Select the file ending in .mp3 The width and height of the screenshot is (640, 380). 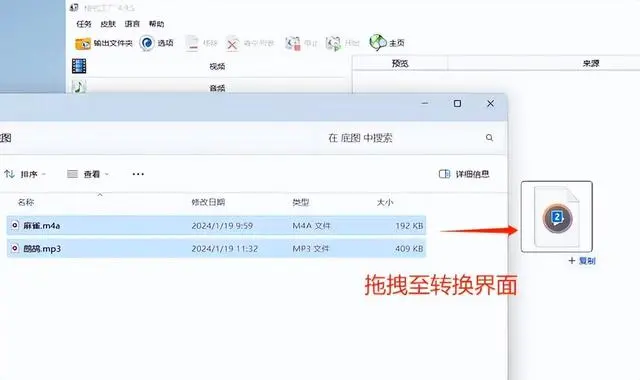pyautogui.click(x=216, y=248)
